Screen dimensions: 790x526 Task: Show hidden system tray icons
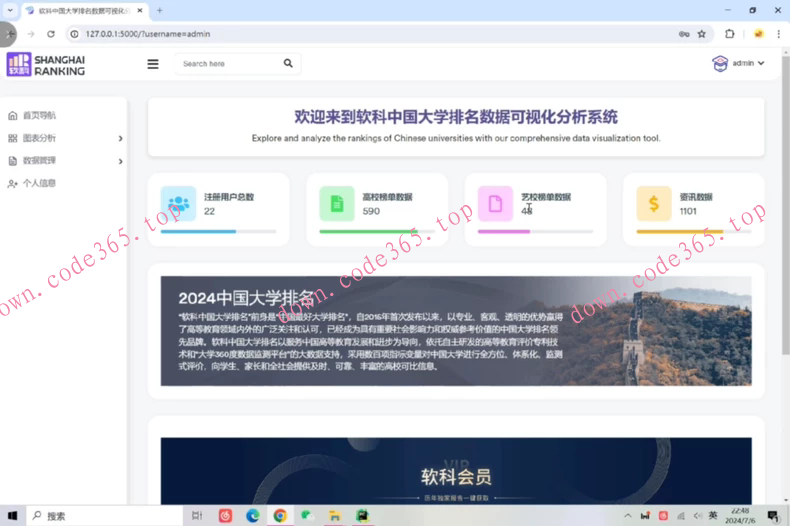point(628,515)
